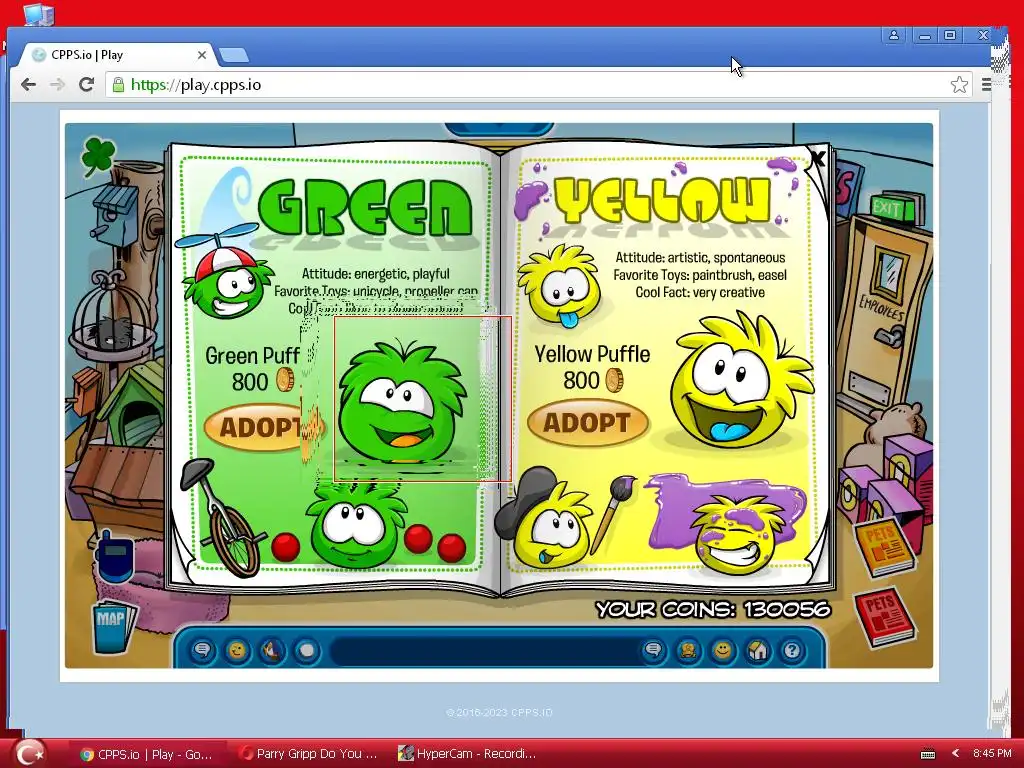The image size is (1024, 768).
Task: Click 'Attitude: energetic, playful' text
Action: click(x=376, y=273)
